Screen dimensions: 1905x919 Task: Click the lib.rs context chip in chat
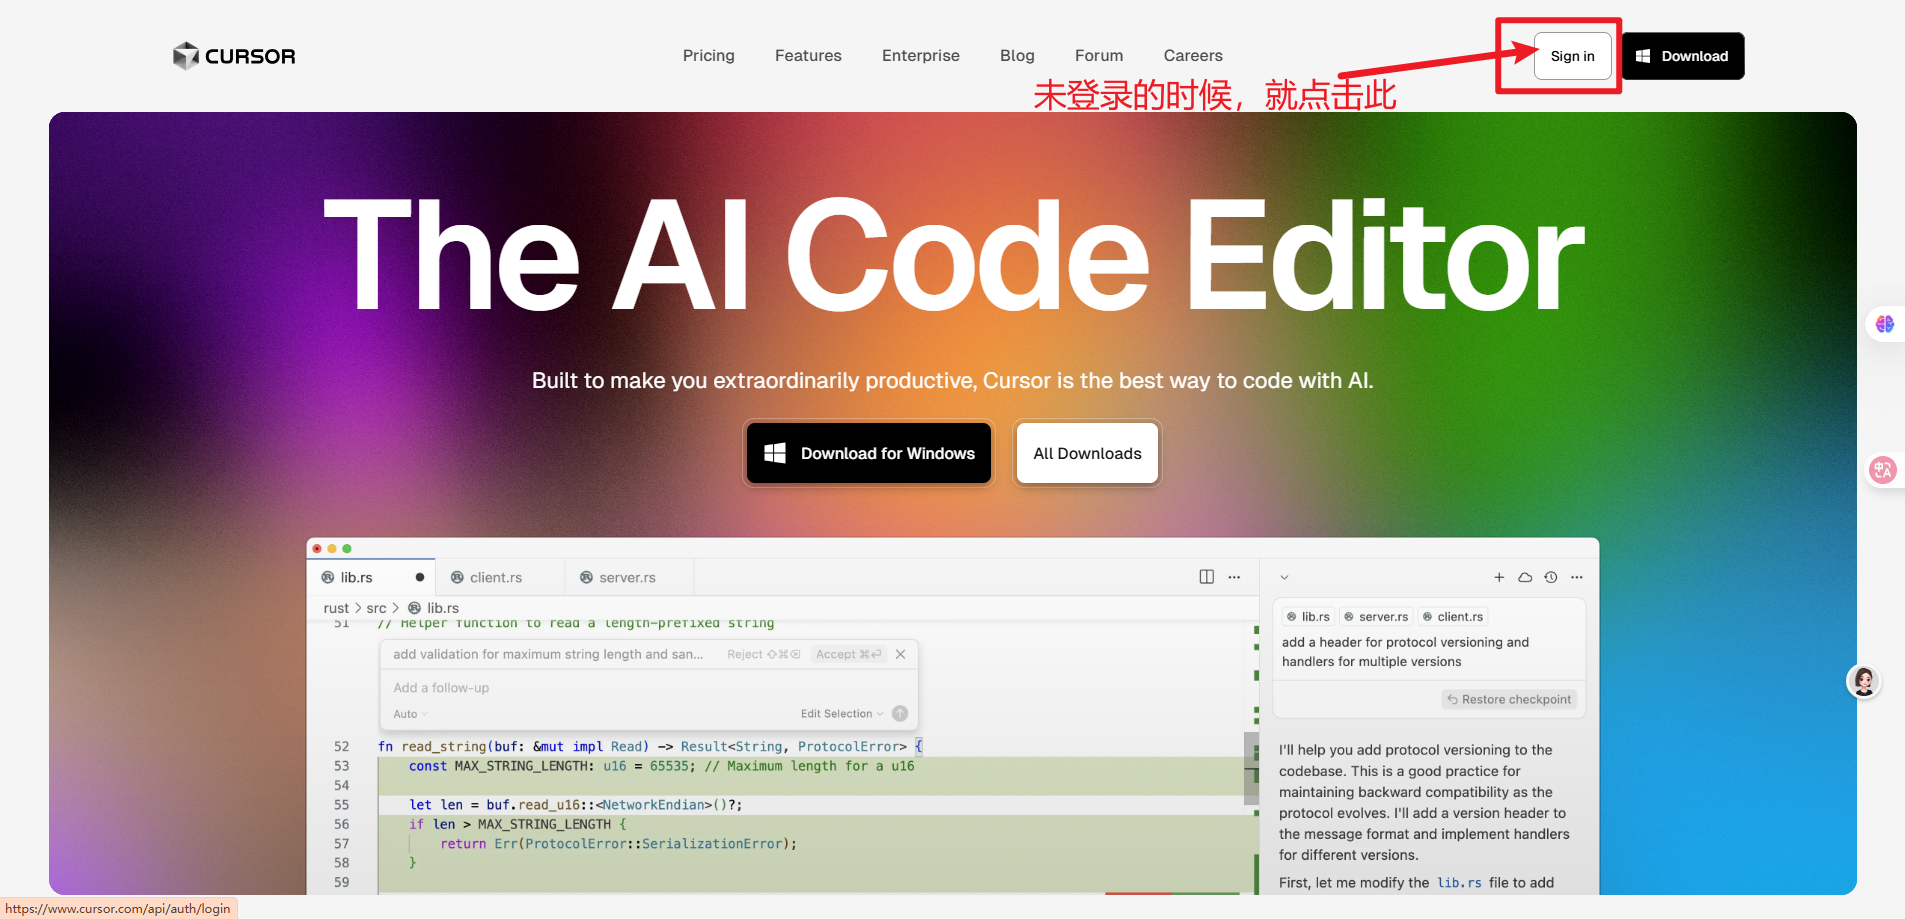tap(1308, 617)
